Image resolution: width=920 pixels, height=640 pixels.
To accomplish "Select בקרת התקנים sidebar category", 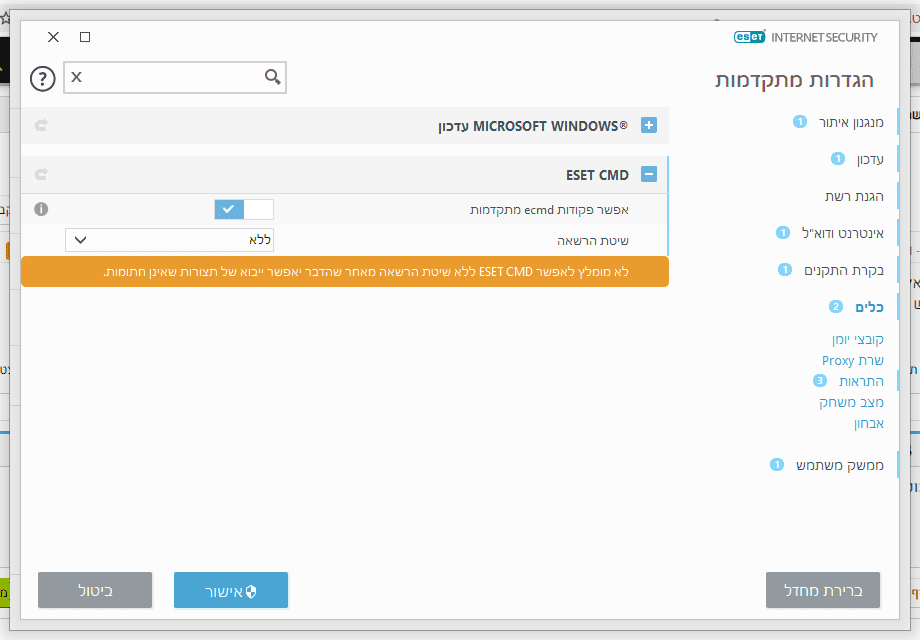I will click(844, 270).
